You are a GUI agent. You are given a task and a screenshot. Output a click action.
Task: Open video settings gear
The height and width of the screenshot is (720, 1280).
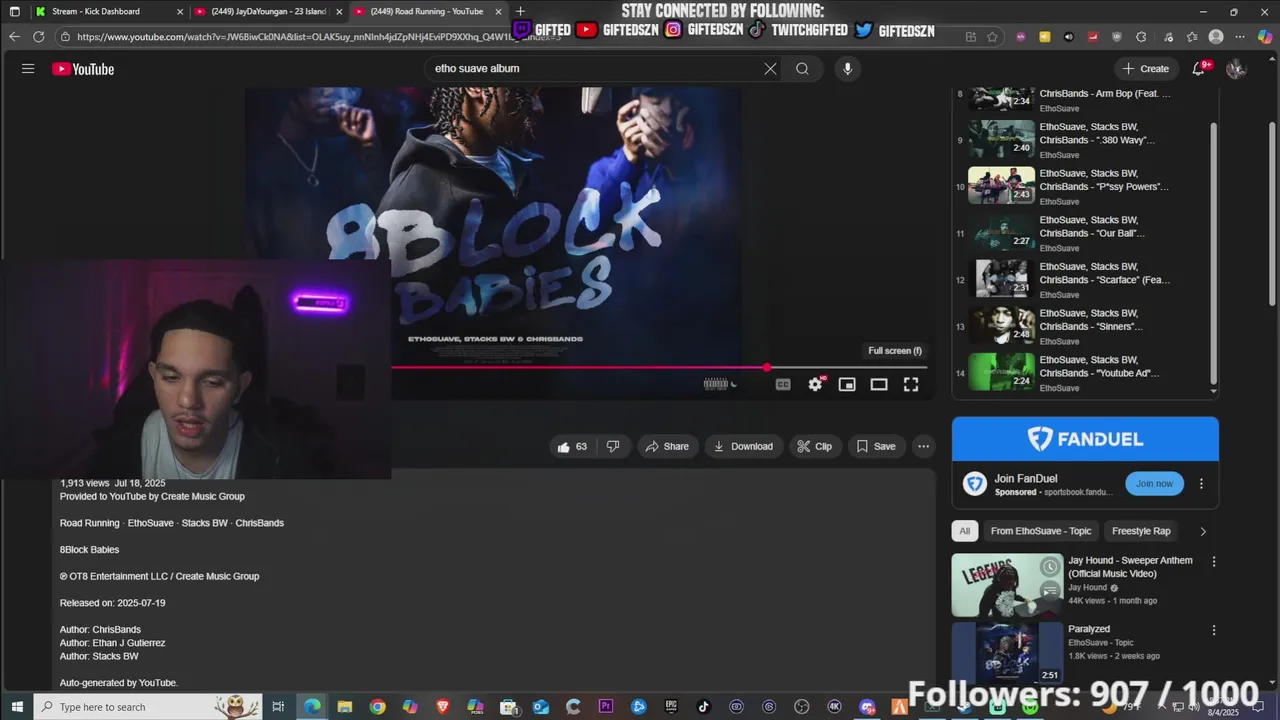tap(816, 384)
